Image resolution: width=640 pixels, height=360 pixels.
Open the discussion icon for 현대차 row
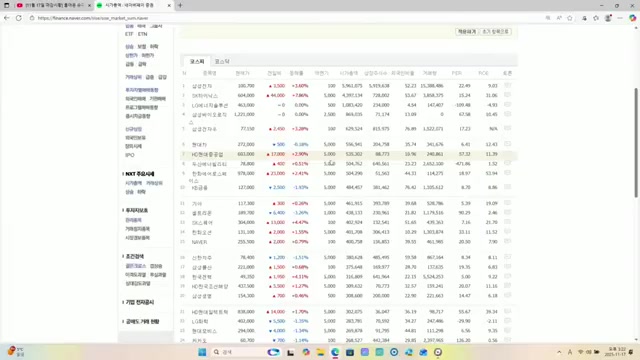click(507, 144)
